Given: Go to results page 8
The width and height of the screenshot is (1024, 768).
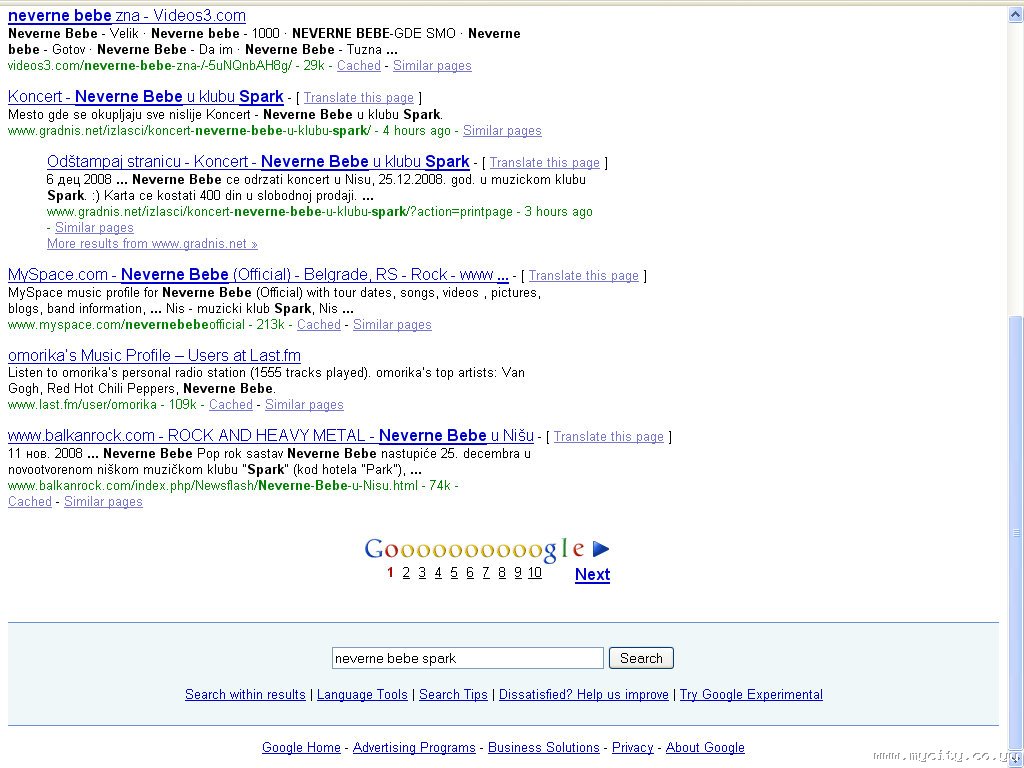Looking at the screenshot, I should [502, 573].
